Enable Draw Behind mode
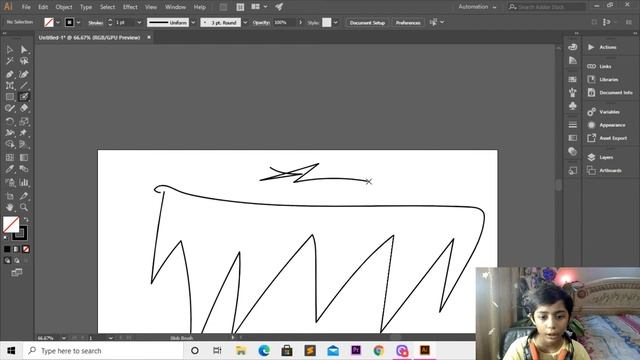Screen dimensions: 640x360 point(16,260)
